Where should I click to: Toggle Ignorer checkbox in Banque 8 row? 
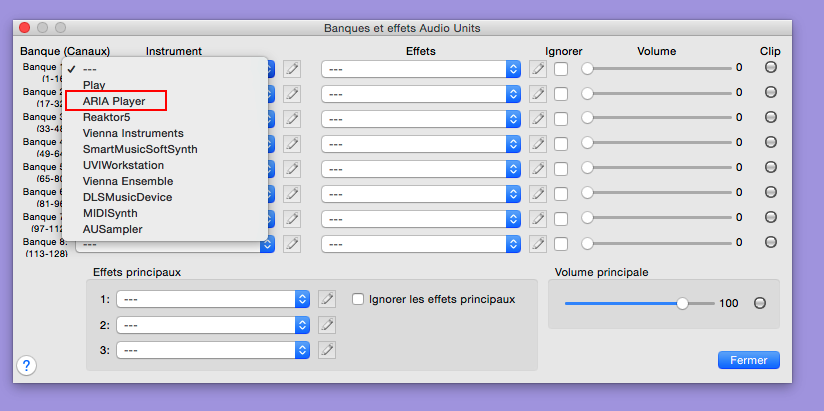[562, 243]
